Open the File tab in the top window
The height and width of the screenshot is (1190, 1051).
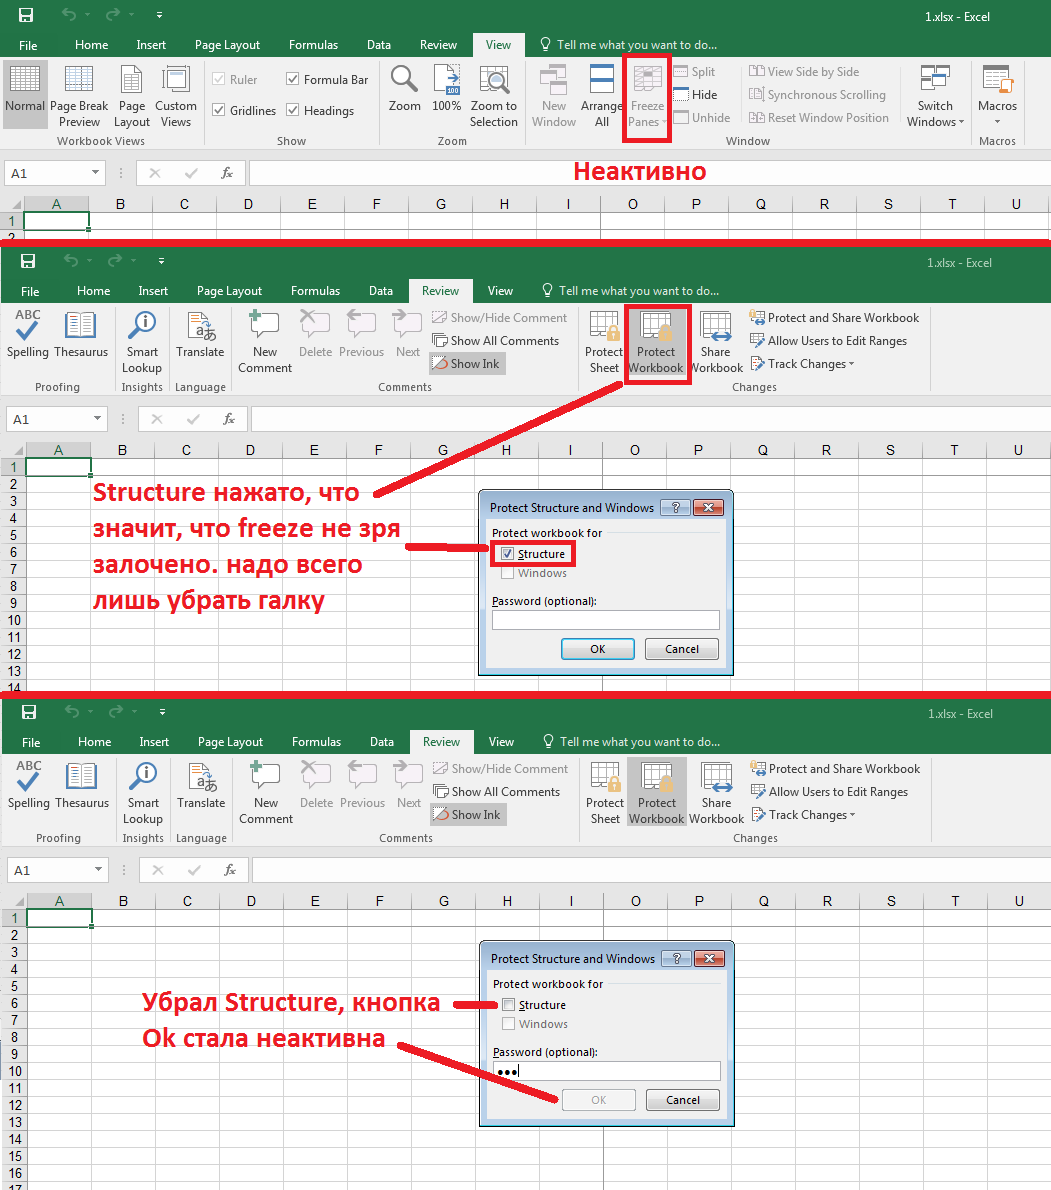pyautogui.click(x=28, y=45)
